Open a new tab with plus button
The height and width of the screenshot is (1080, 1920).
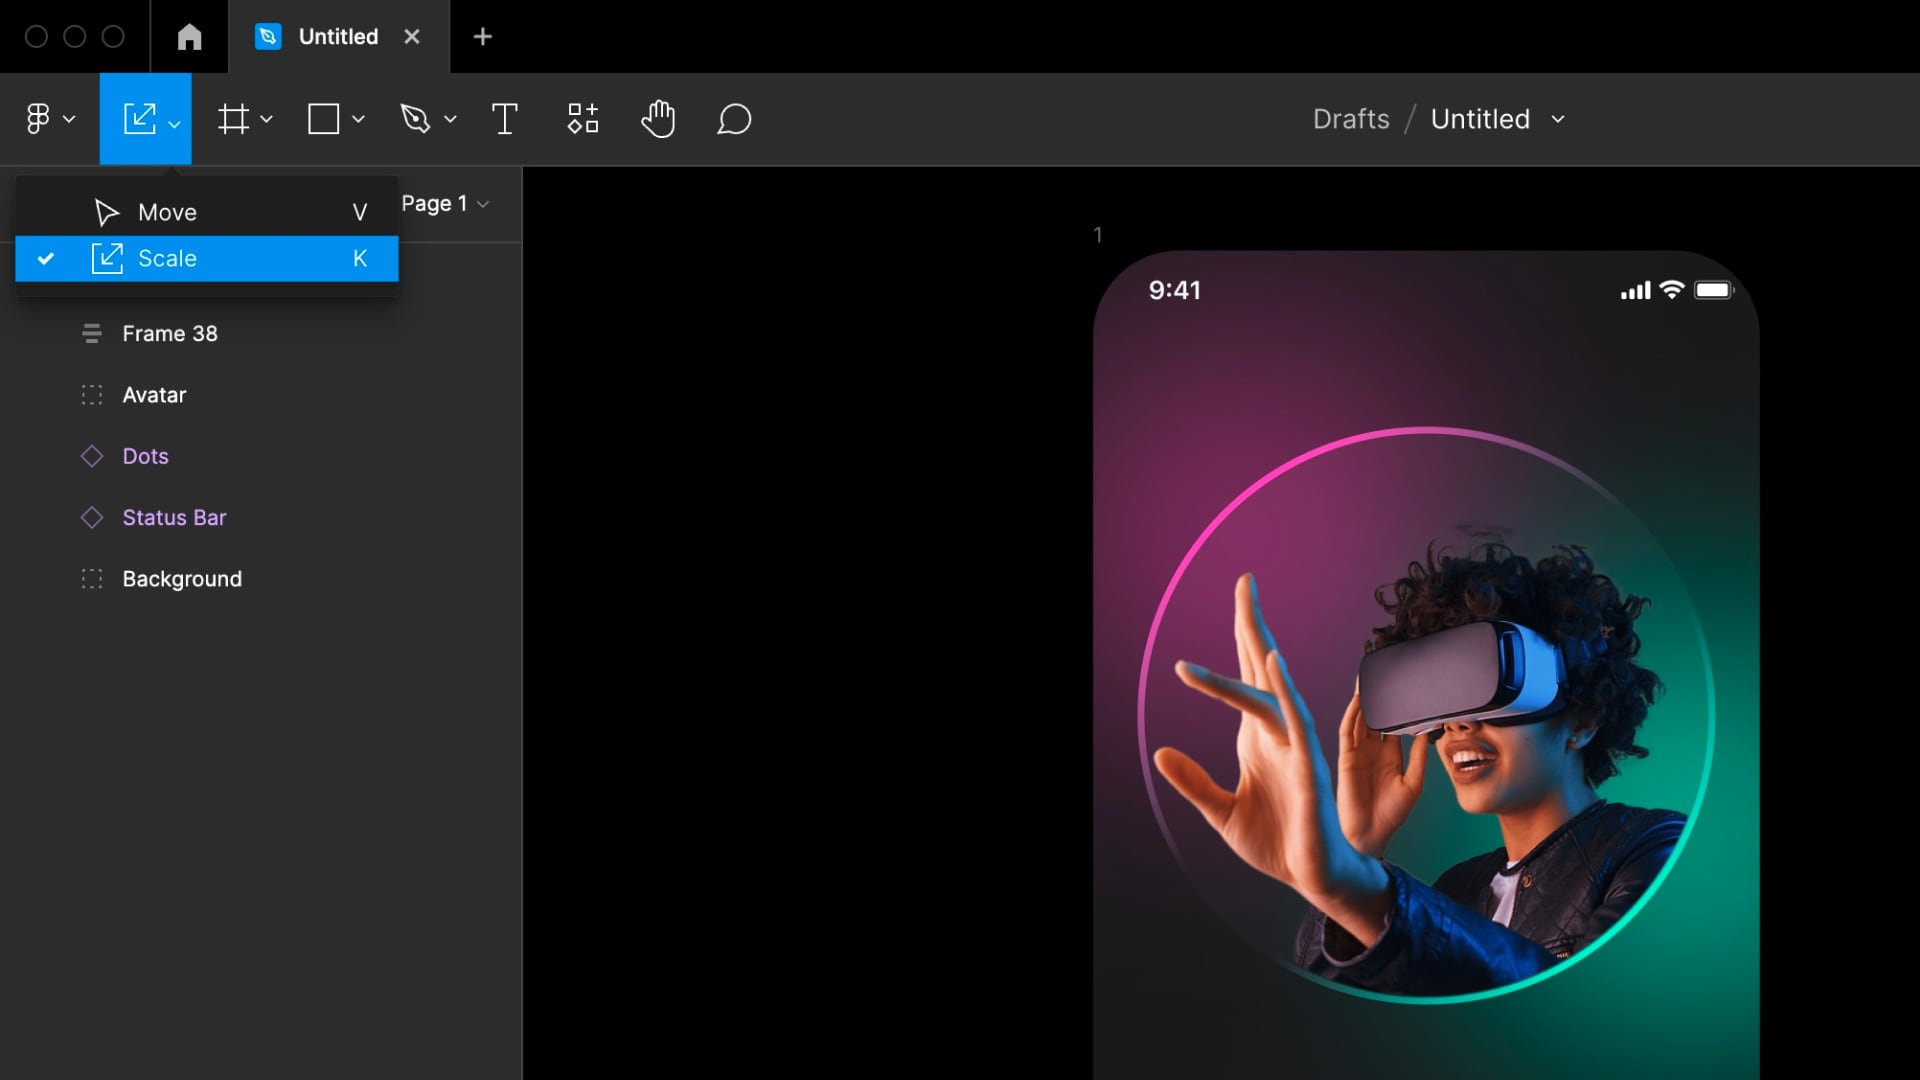(483, 37)
